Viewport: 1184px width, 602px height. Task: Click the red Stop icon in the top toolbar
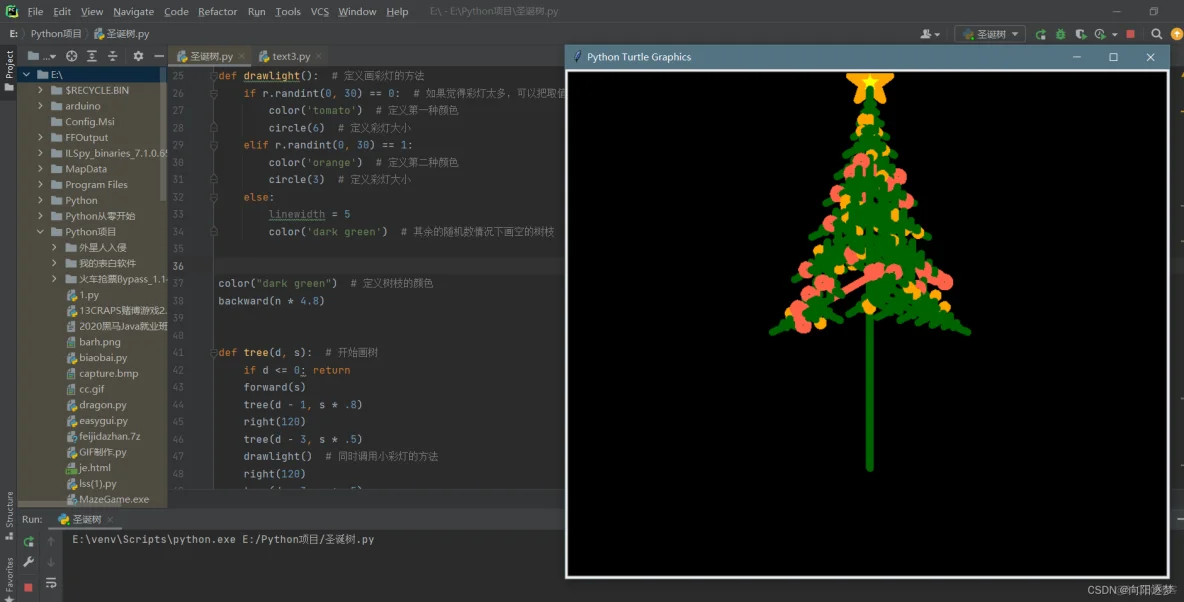click(x=1130, y=34)
